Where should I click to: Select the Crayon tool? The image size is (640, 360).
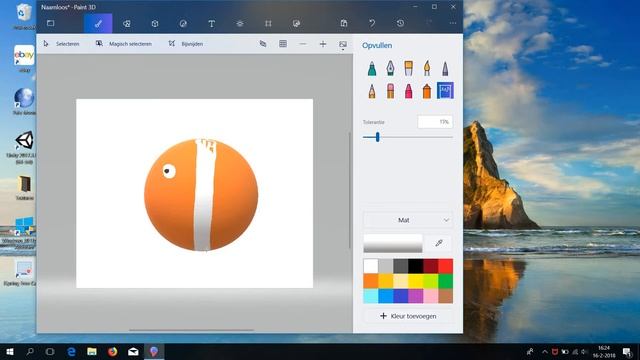point(409,91)
